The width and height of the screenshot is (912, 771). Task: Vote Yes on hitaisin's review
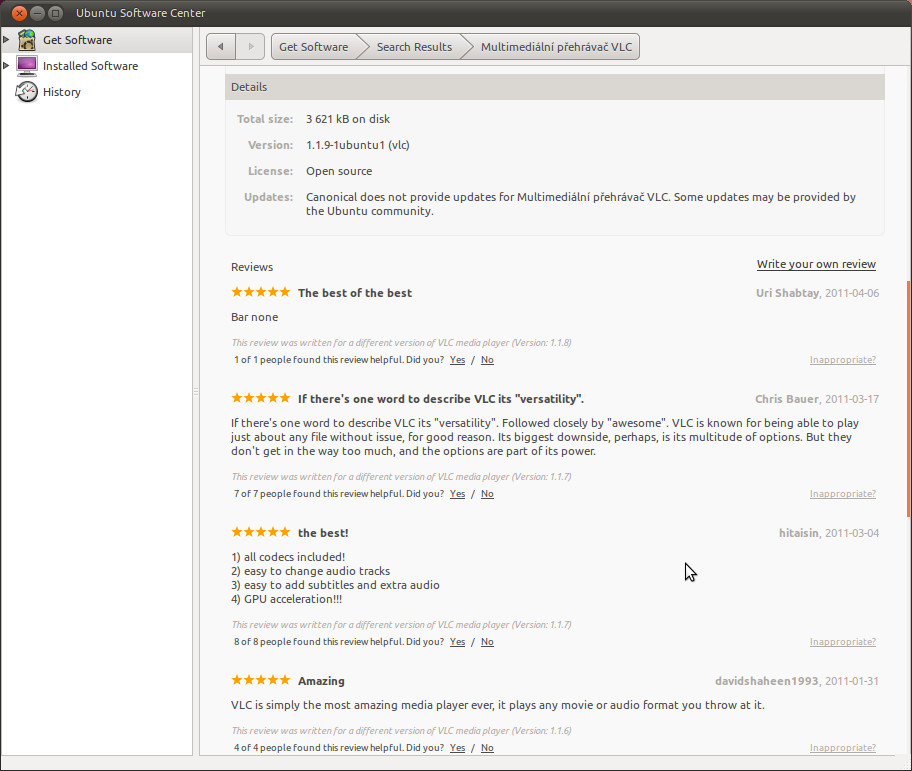pos(457,642)
